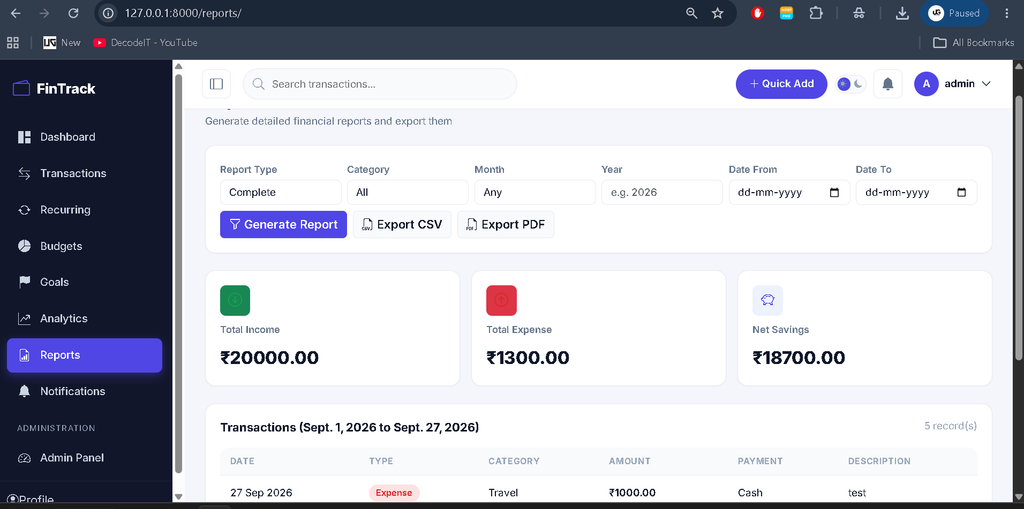Click the green Total Income icon
The width and height of the screenshot is (1024, 509).
coord(235,301)
